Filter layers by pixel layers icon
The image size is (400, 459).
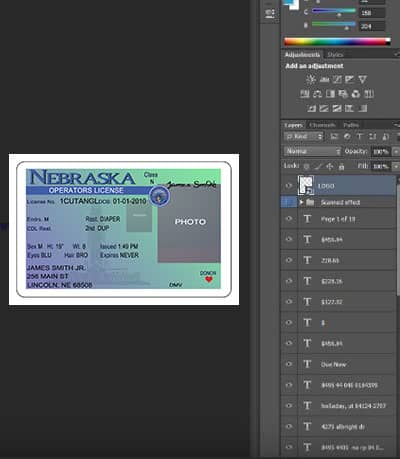(x=334, y=136)
